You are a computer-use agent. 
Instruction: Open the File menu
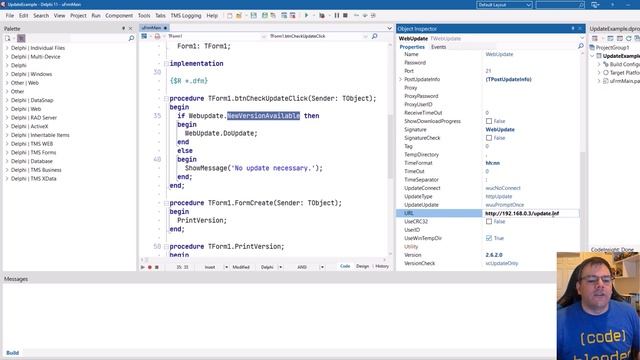(x=10, y=16)
